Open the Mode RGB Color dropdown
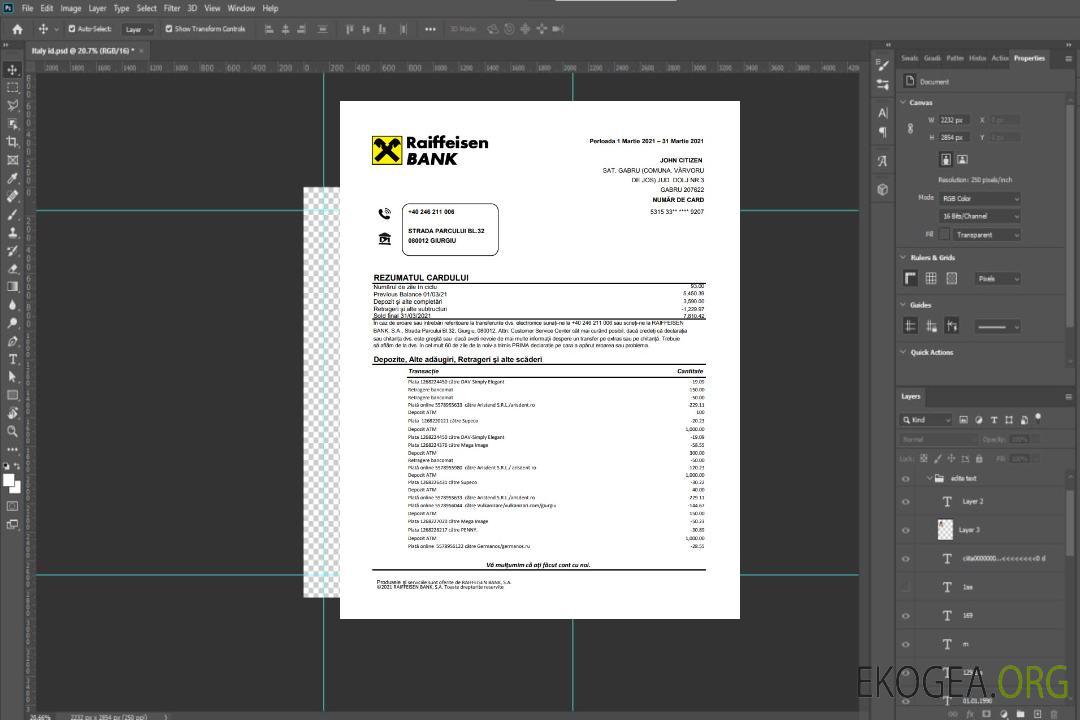 tap(980, 198)
